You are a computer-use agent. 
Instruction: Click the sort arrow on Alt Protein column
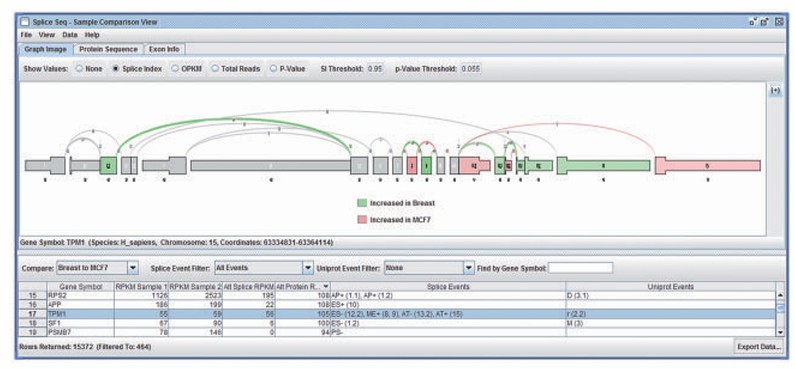coord(325,287)
